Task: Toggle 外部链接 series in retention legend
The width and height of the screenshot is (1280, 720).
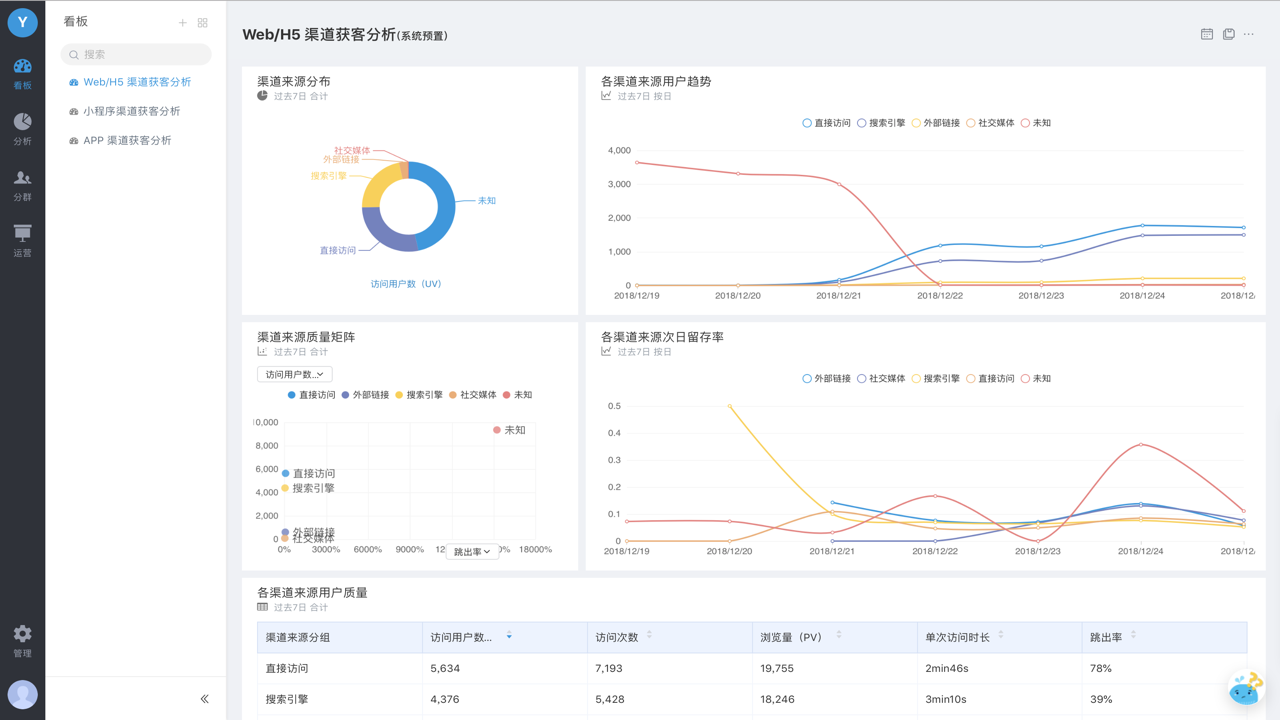Action: click(826, 379)
